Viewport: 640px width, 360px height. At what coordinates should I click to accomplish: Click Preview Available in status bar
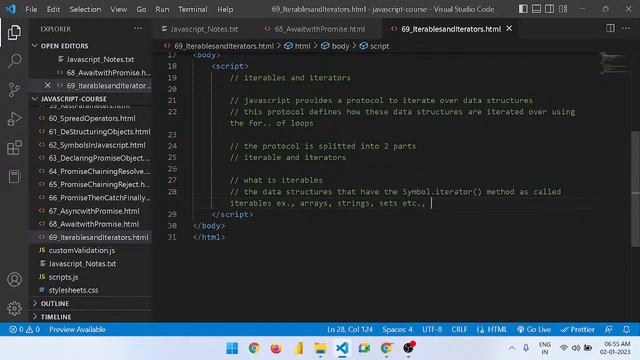click(x=77, y=329)
